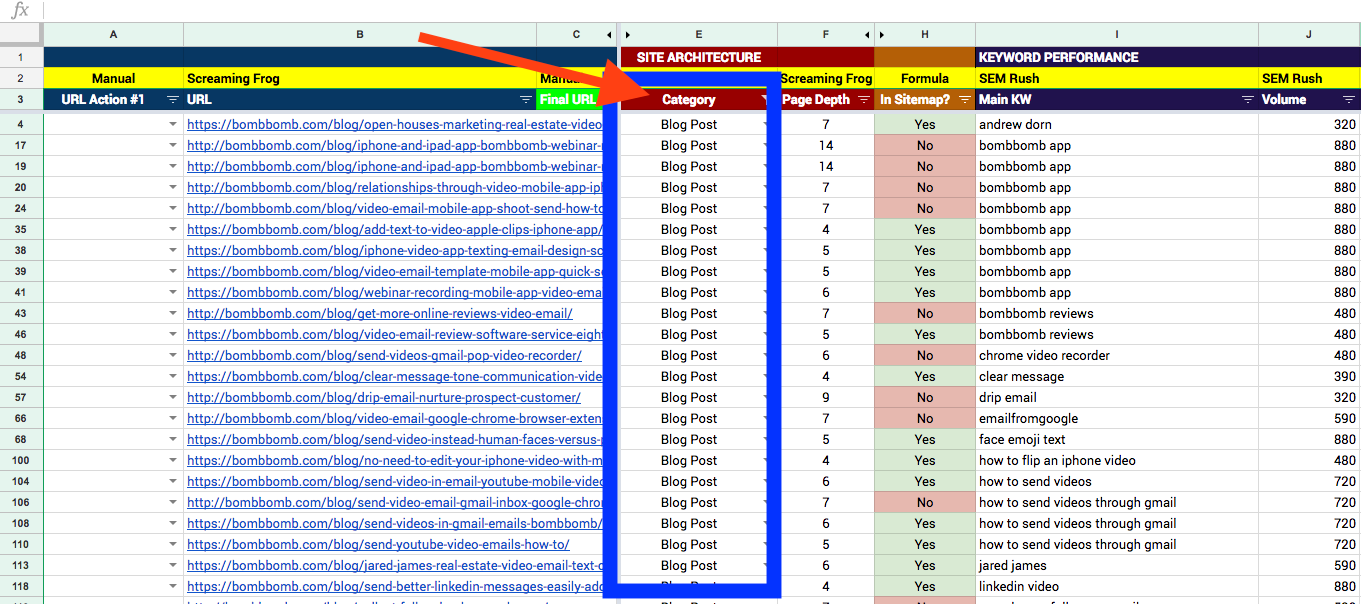The height and width of the screenshot is (604, 1361).
Task: Open the filter icon on Main KW header
Action: (x=1248, y=100)
